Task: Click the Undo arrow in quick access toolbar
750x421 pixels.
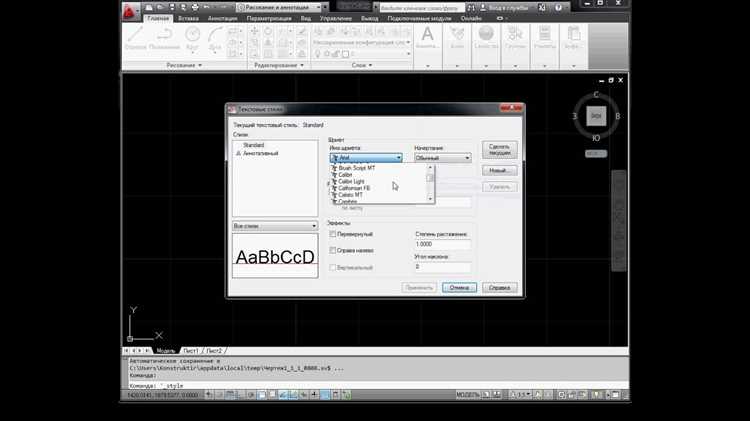Action: point(207,7)
